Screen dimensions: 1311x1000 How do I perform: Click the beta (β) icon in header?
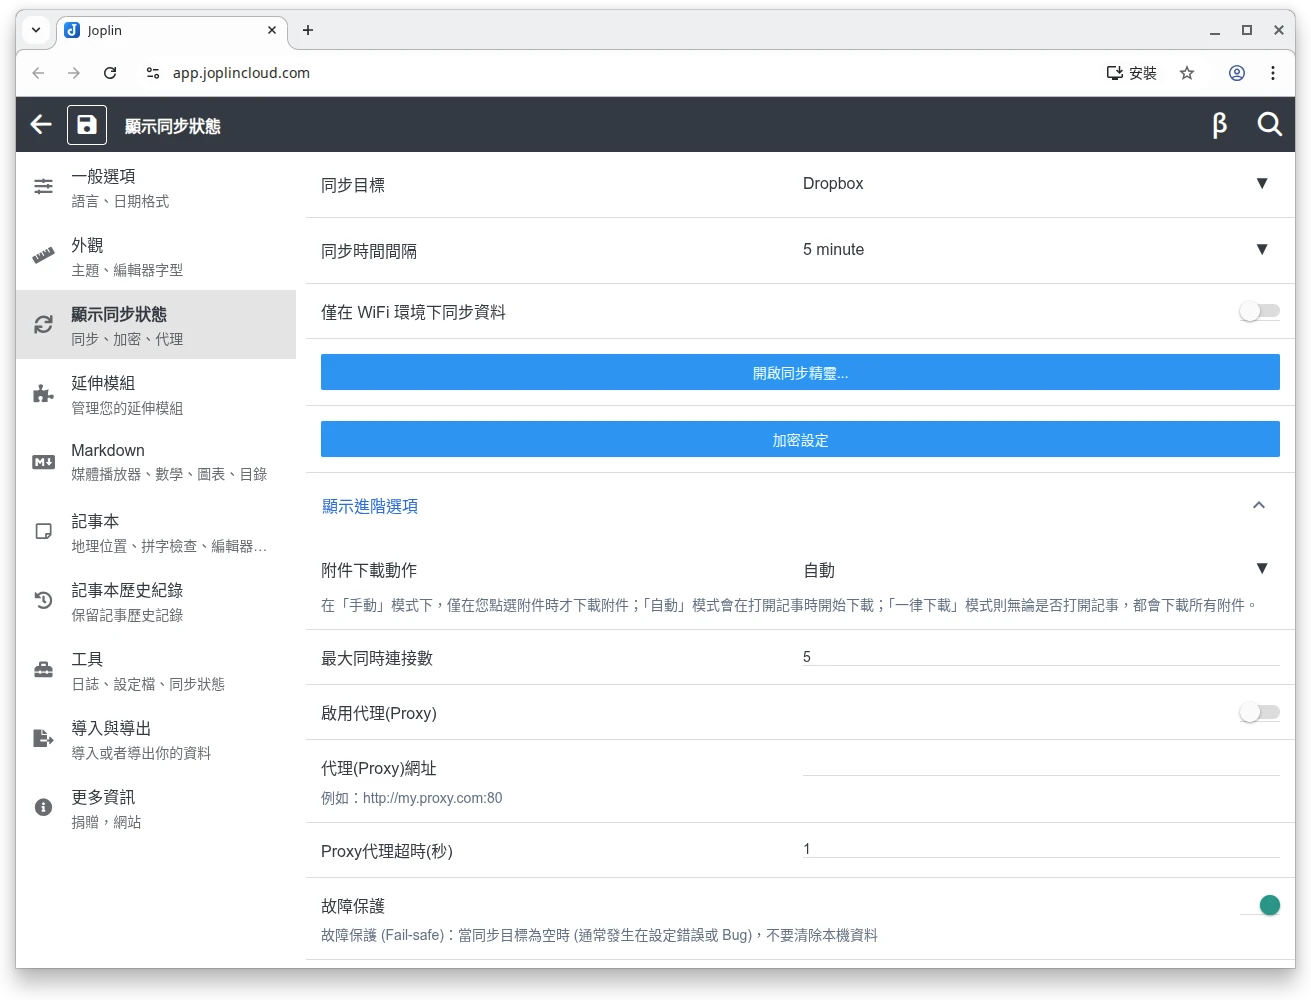1219,125
